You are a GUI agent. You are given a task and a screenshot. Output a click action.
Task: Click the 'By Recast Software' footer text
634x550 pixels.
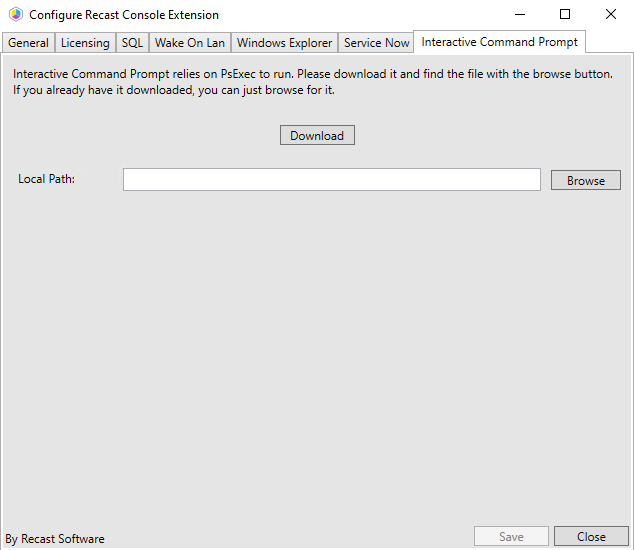tap(55, 539)
